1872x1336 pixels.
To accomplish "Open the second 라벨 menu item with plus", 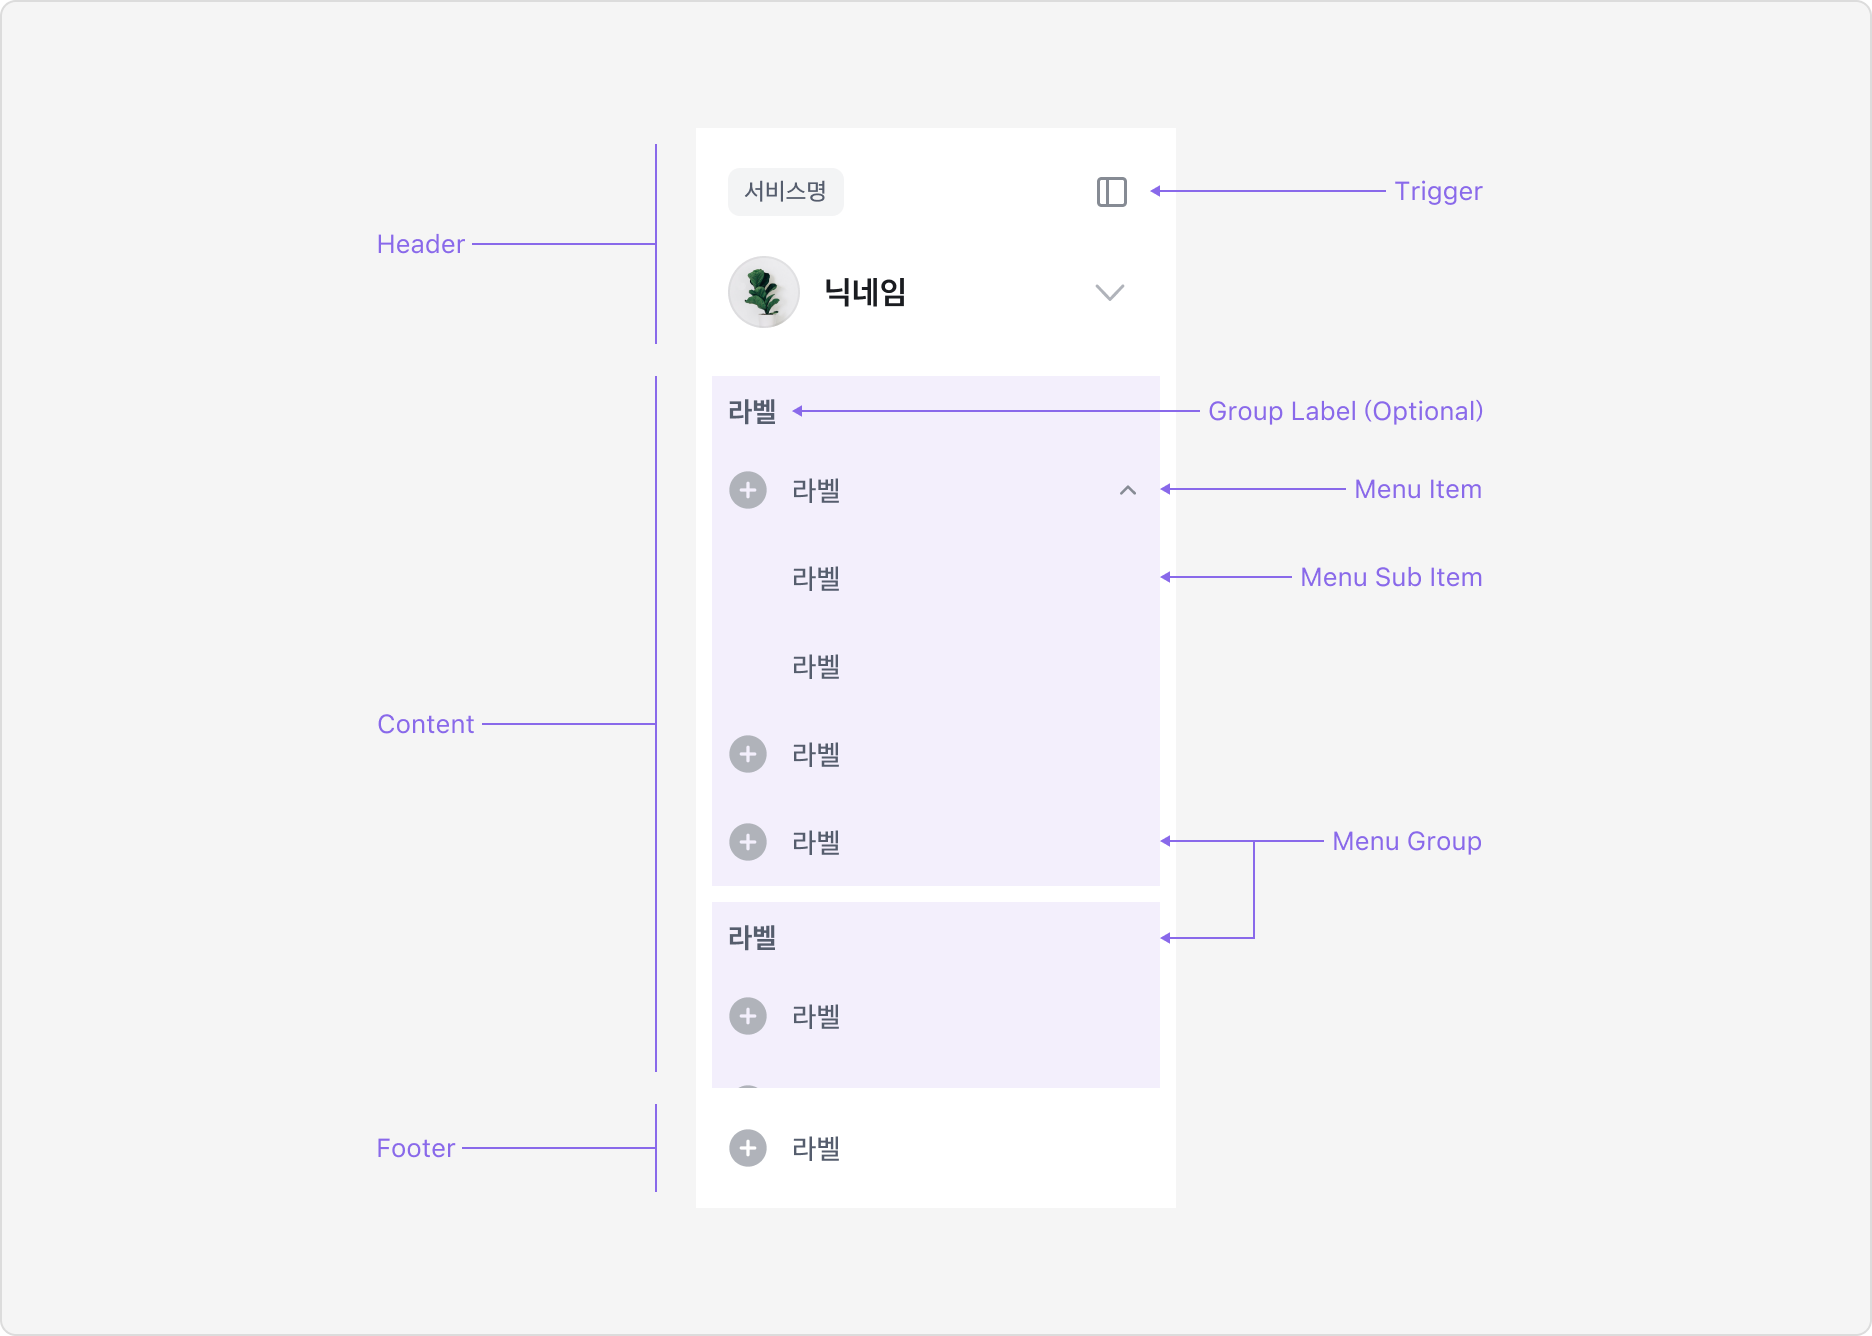I will point(935,754).
